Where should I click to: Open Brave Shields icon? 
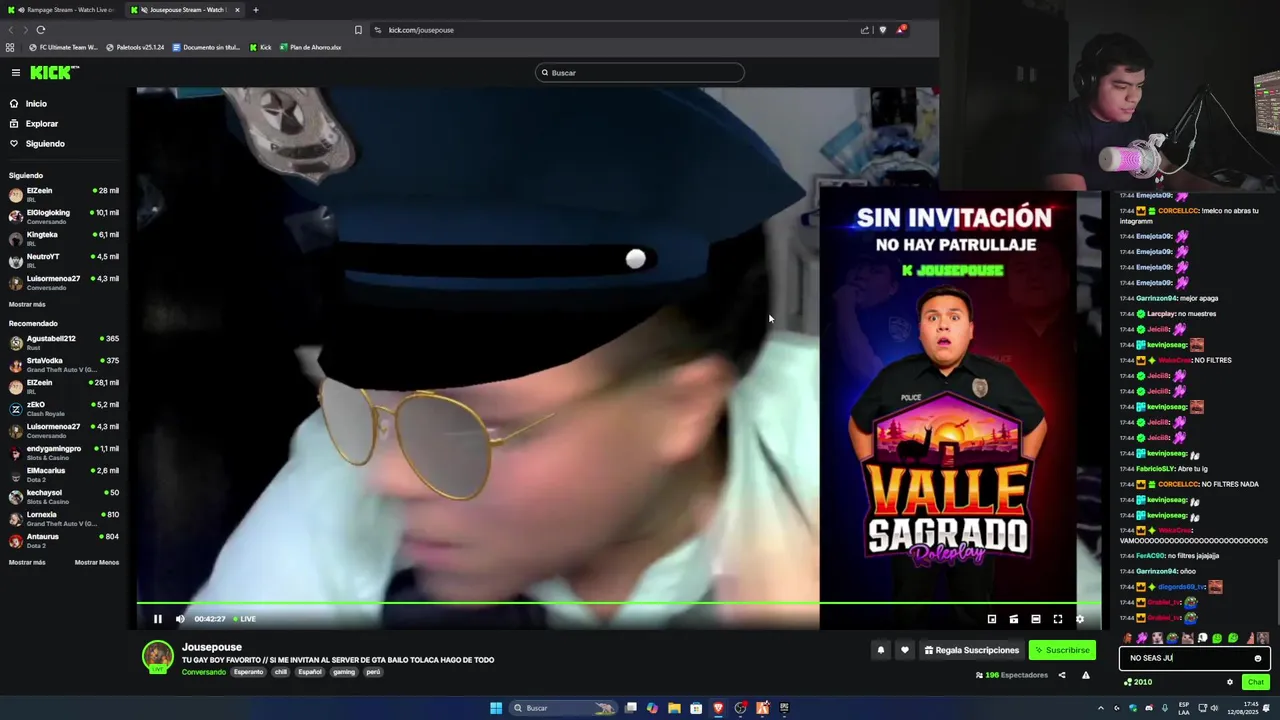tap(882, 30)
